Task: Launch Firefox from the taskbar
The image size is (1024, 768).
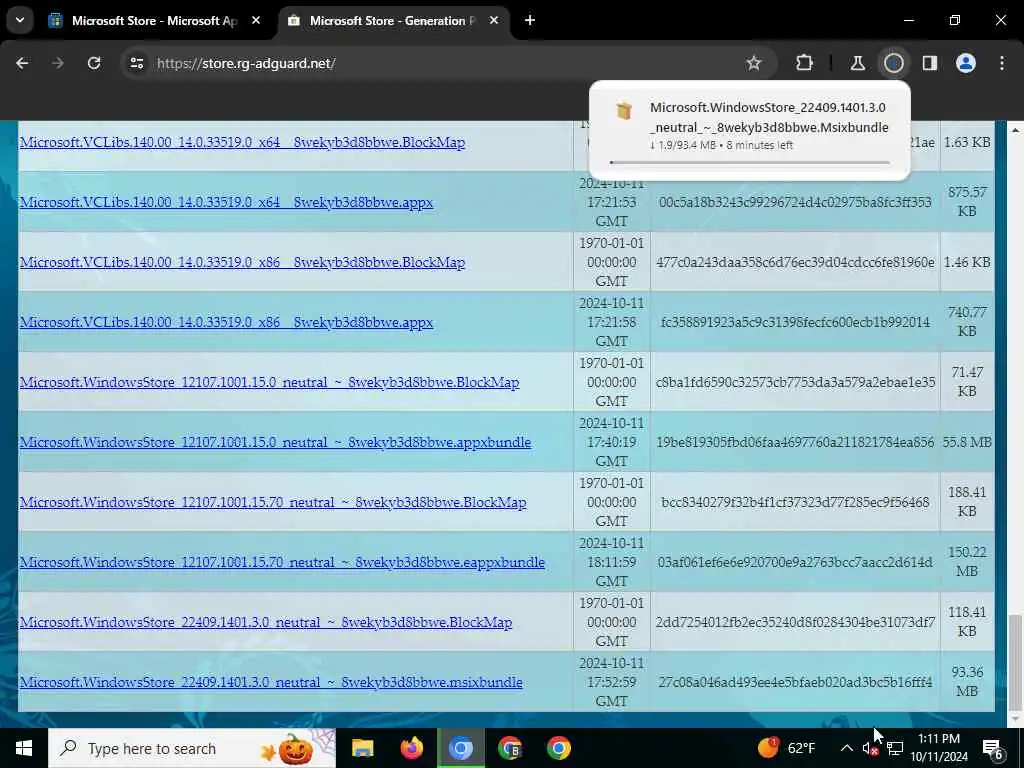Action: tap(411, 748)
